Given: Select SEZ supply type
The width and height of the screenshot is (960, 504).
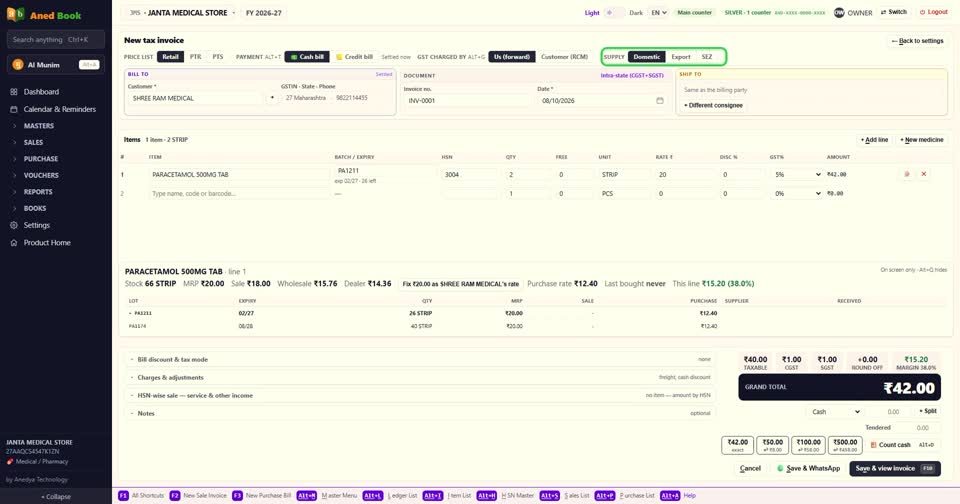Looking at the screenshot, I should pyautogui.click(x=707, y=57).
